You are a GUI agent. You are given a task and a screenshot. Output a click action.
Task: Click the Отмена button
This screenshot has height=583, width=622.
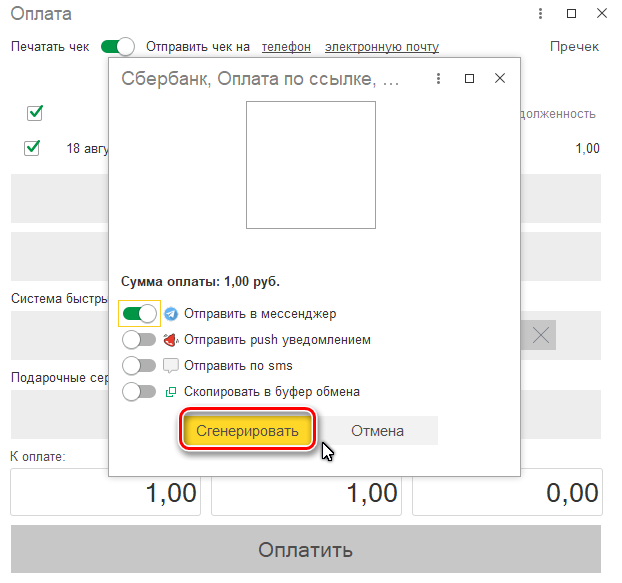point(377,431)
